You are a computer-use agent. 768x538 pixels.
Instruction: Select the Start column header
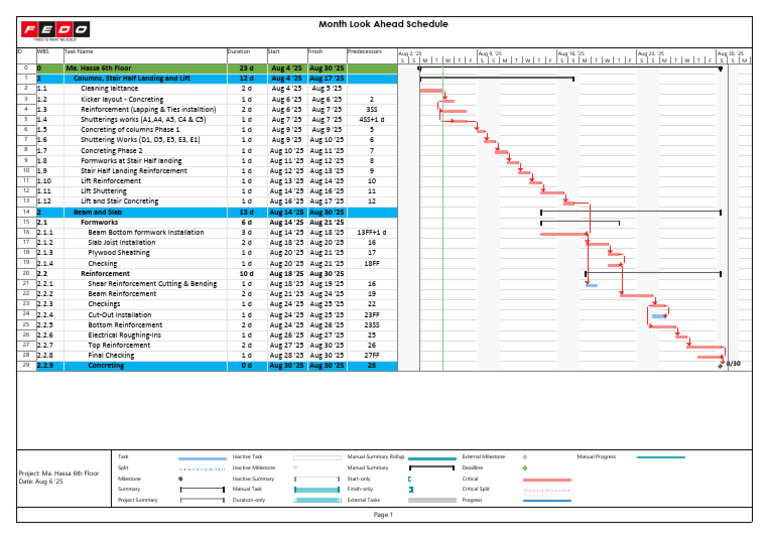(273, 51)
